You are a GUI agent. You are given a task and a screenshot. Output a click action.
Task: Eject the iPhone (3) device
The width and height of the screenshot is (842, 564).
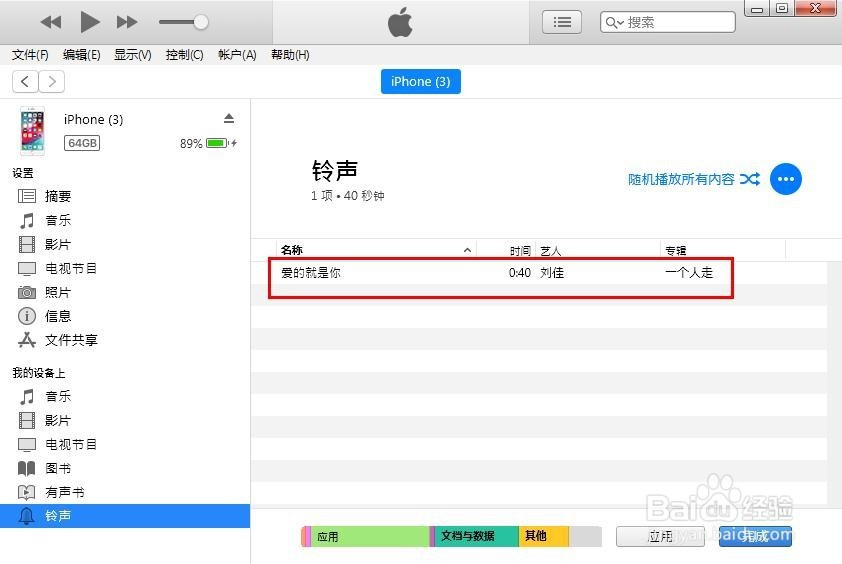tap(229, 118)
